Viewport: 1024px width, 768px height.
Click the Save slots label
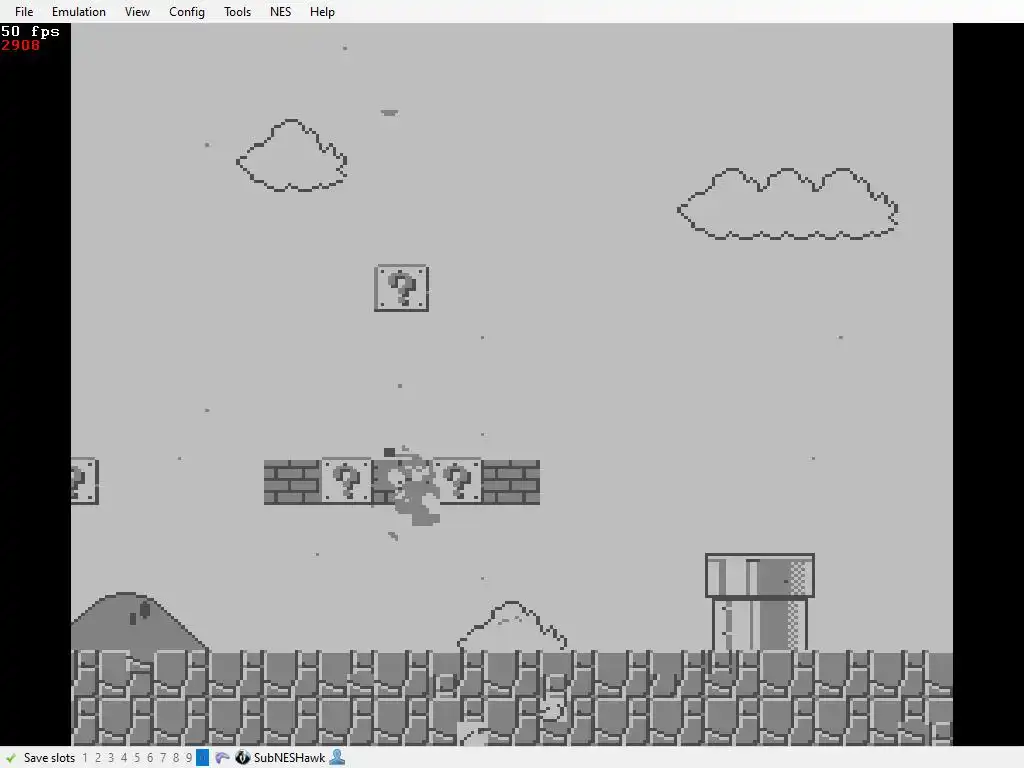point(49,758)
